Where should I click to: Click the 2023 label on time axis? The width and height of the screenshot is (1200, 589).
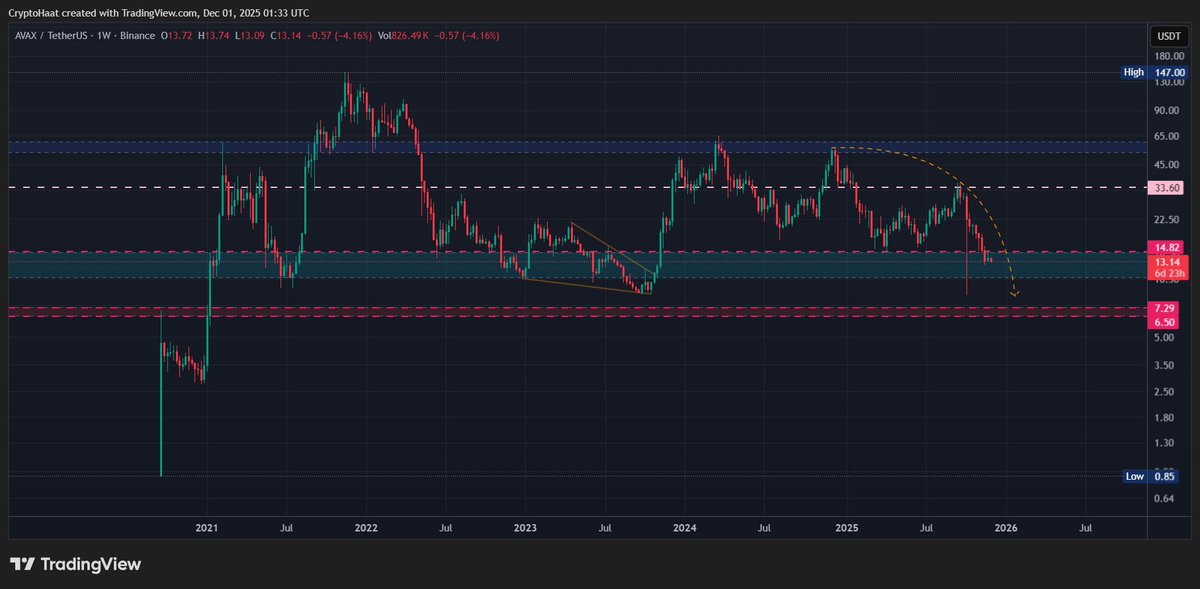point(525,526)
